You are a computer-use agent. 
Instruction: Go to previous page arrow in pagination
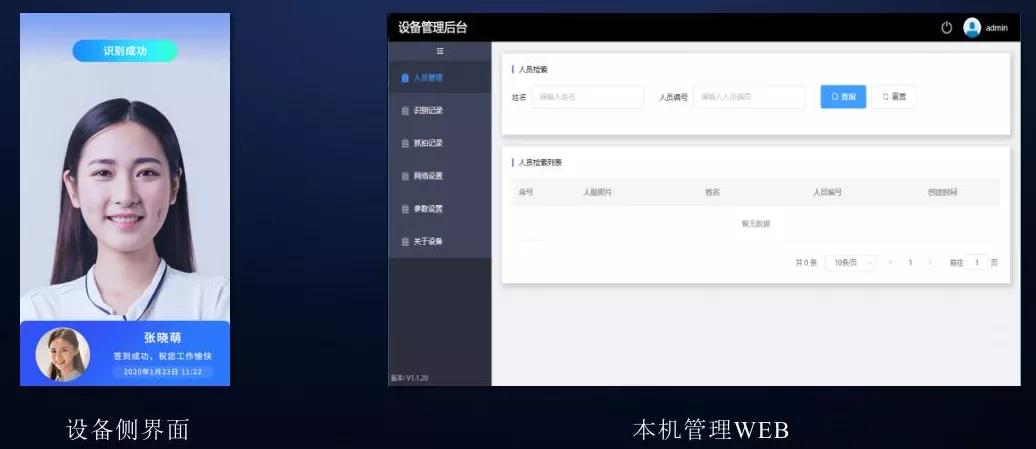[891, 263]
